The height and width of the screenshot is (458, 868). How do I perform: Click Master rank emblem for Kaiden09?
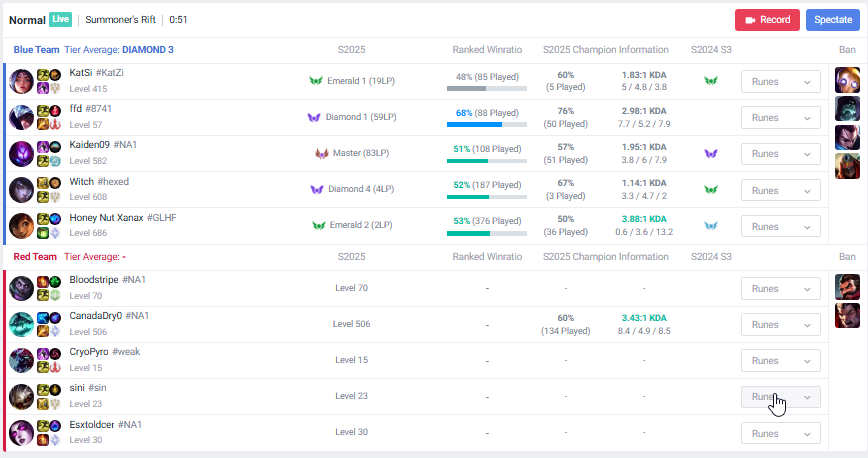[322, 153]
